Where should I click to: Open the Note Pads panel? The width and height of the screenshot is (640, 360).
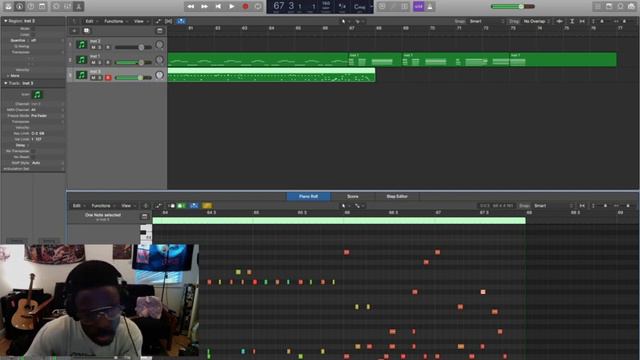(x=609, y=6)
